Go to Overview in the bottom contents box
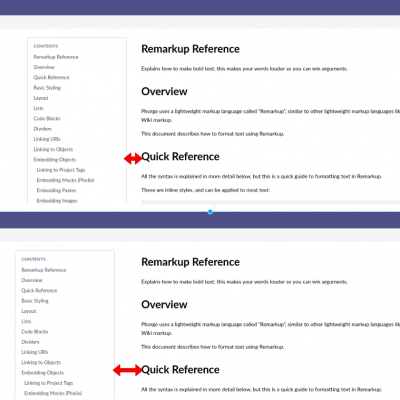The width and height of the screenshot is (400, 400). pyautogui.click(x=32, y=280)
